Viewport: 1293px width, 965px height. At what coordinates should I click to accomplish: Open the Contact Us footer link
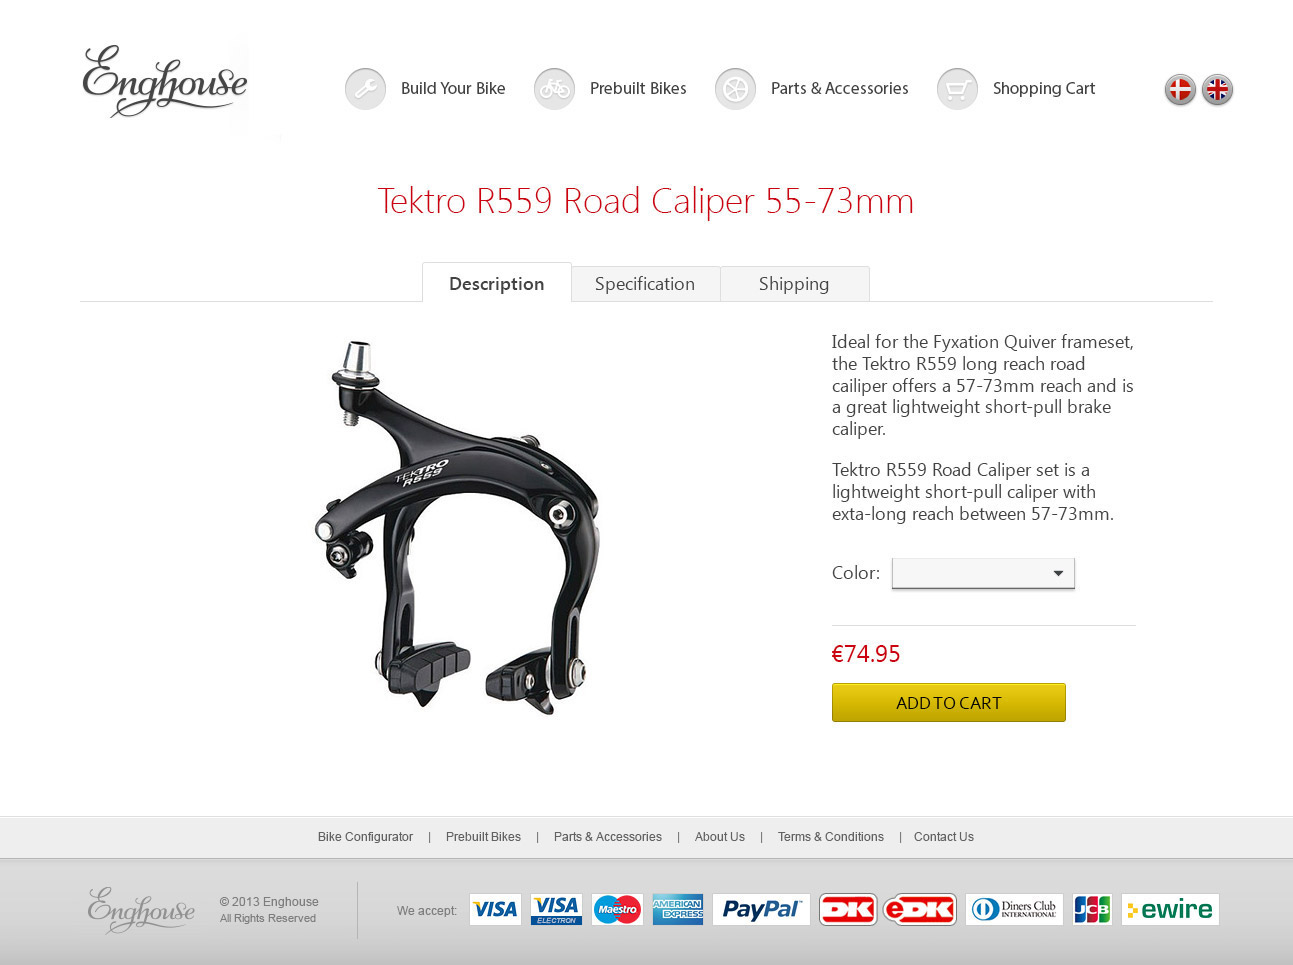point(944,837)
